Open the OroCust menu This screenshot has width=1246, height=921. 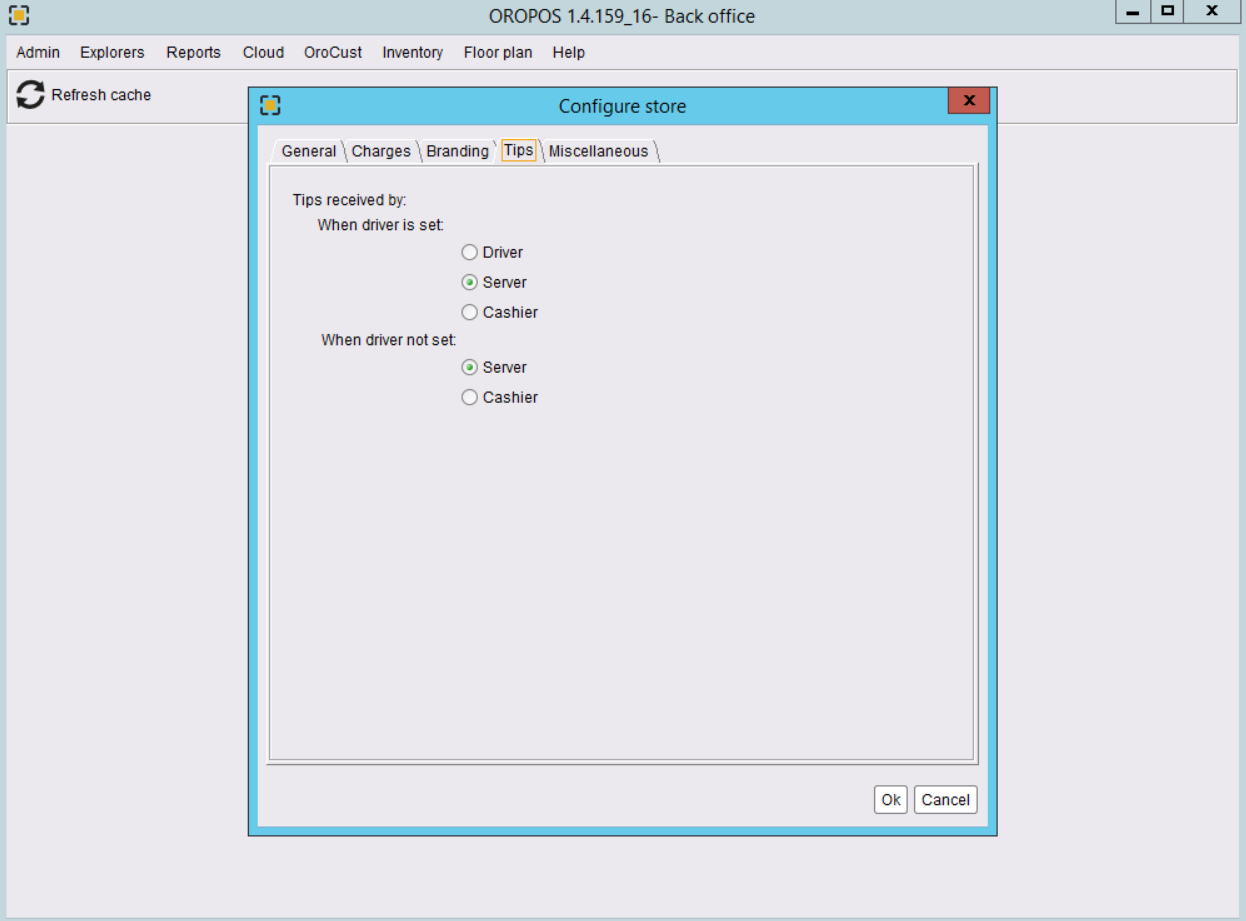[333, 52]
